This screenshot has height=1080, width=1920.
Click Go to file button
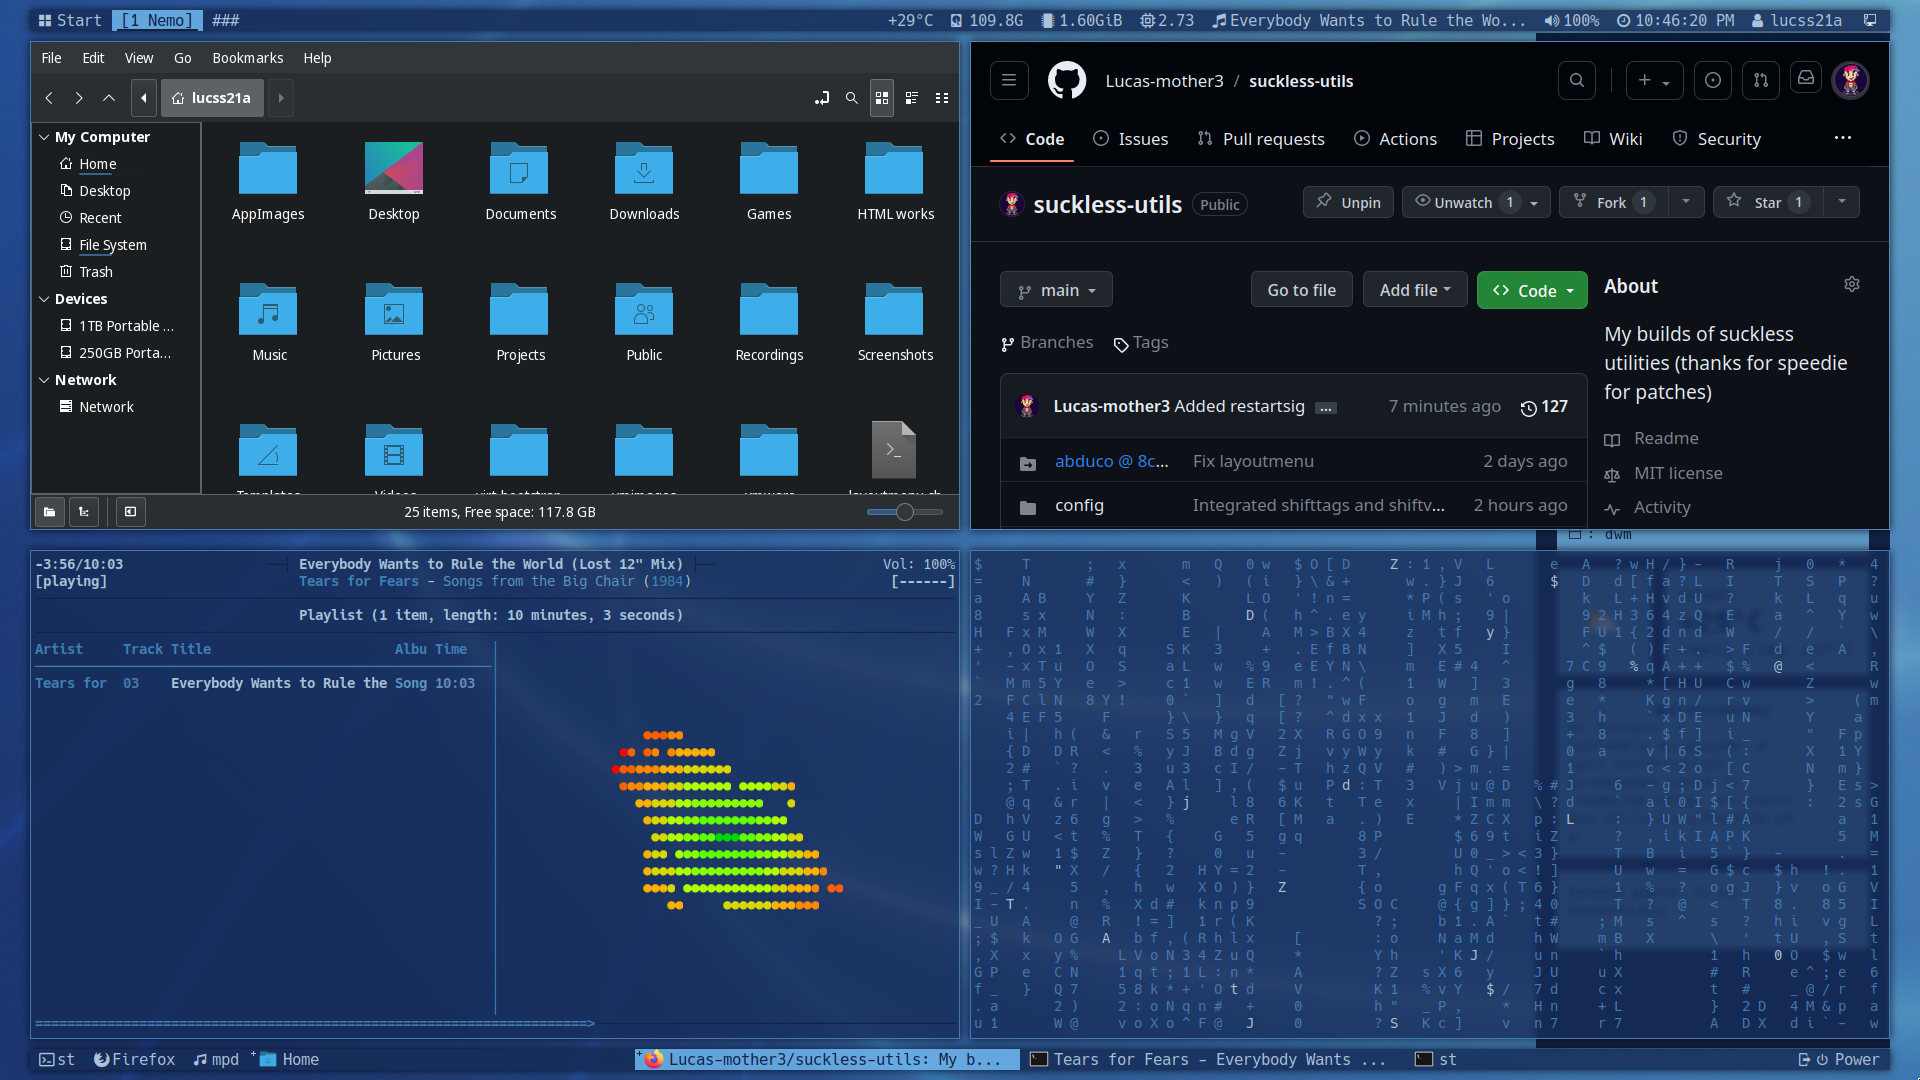[1301, 290]
